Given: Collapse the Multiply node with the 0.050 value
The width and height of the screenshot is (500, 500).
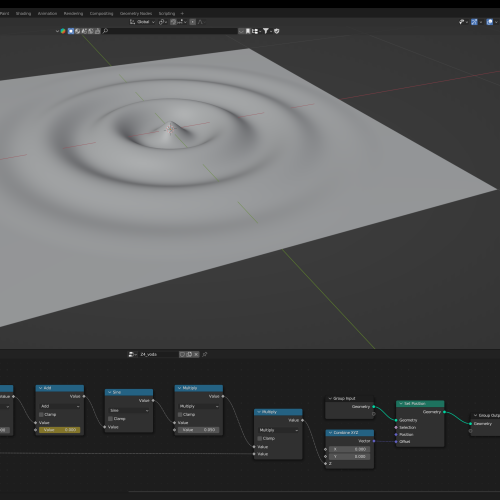Looking at the screenshot, I should pos(179,388).
